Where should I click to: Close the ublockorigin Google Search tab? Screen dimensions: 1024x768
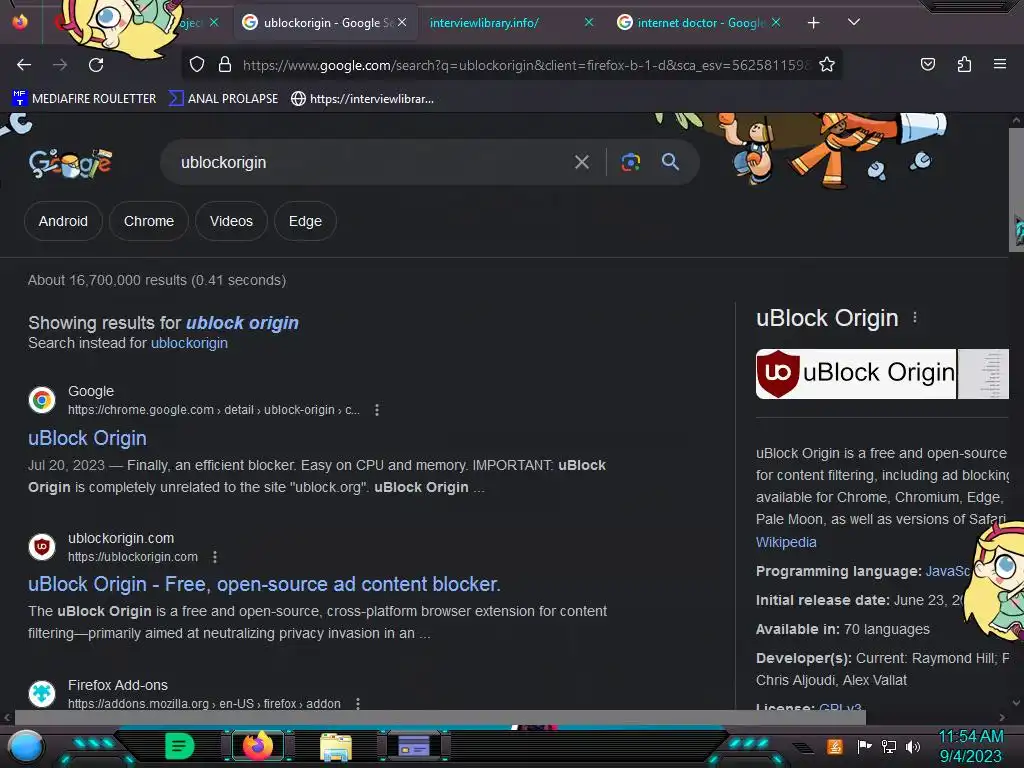[402, 22]
